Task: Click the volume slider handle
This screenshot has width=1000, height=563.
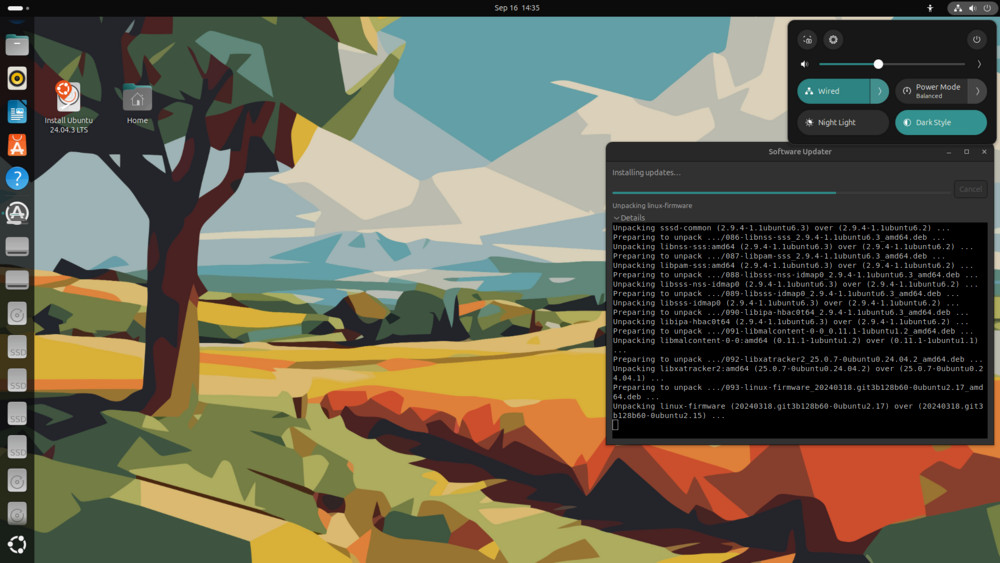Action: 878,64
